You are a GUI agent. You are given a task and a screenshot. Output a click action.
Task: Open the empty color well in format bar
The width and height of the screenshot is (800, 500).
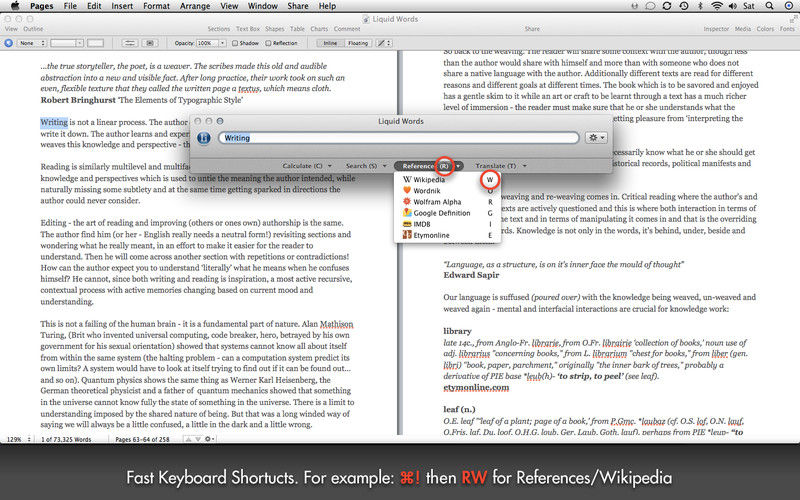(95, 43)
